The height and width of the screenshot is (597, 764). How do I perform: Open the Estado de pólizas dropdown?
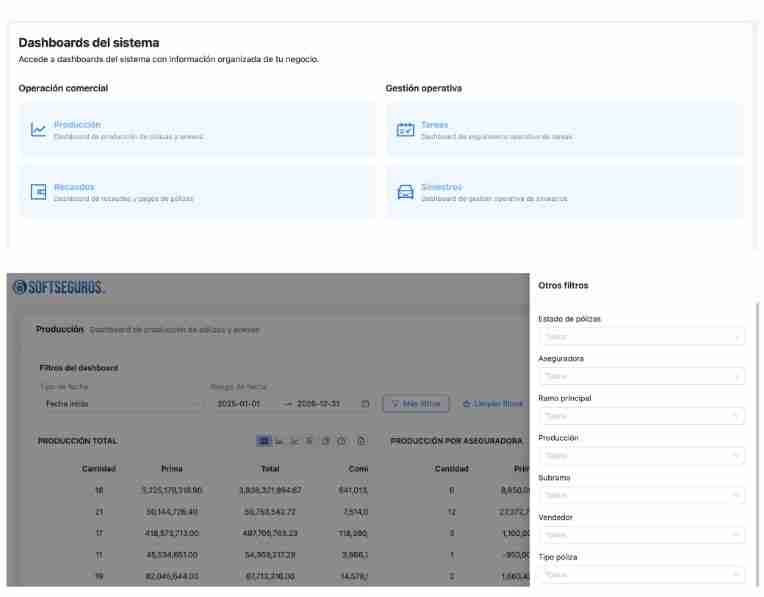[641, 337]
